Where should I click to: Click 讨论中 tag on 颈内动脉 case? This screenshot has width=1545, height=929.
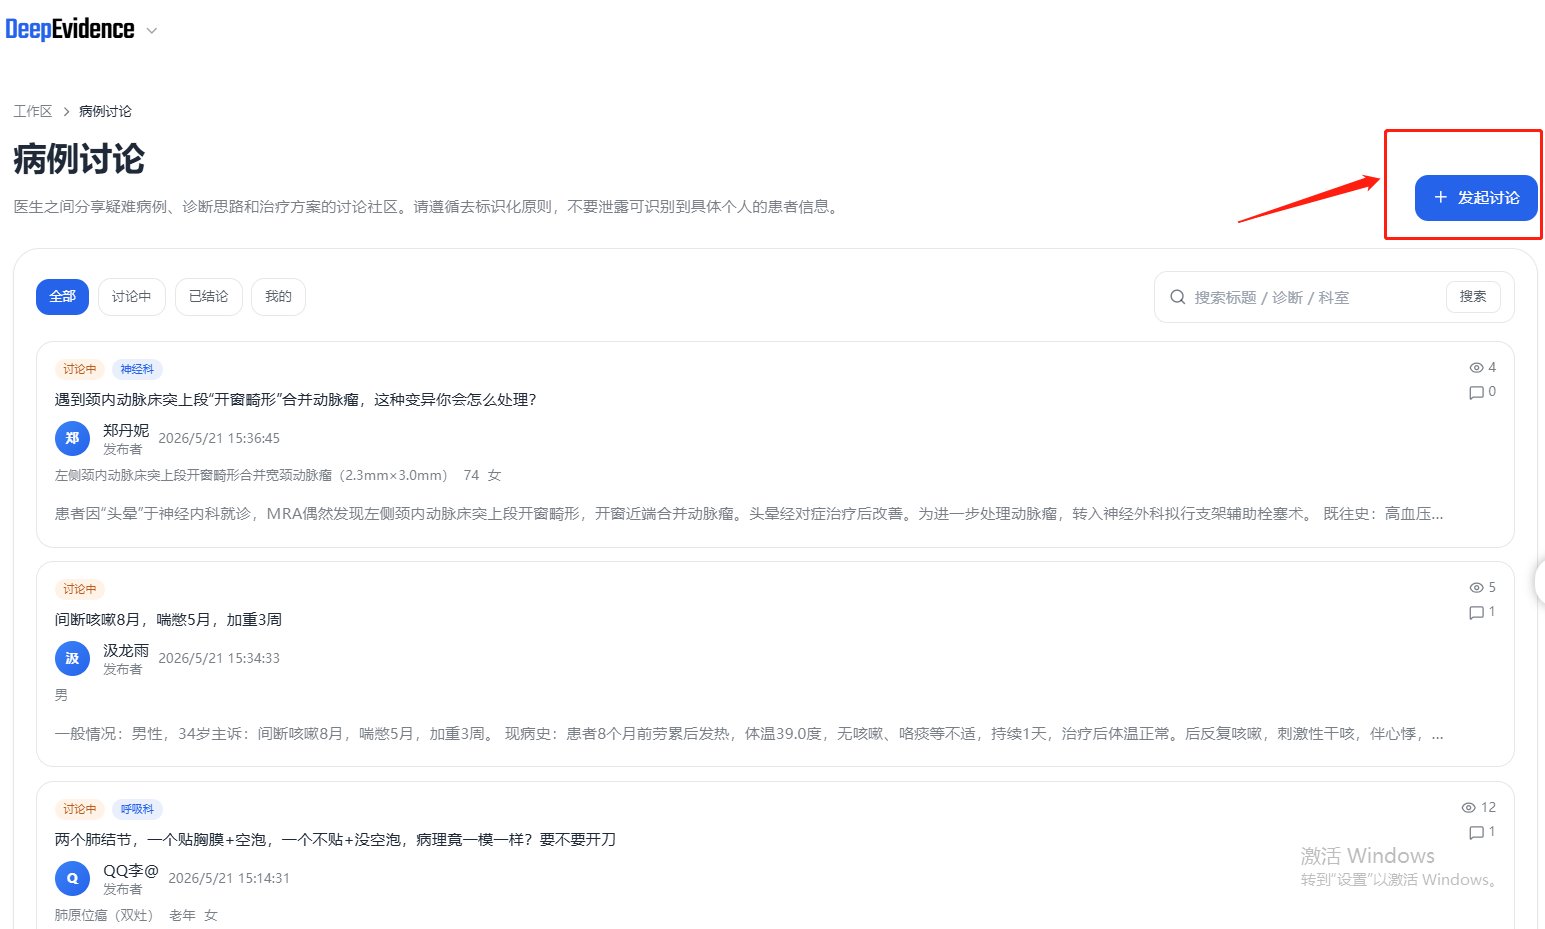80,369
